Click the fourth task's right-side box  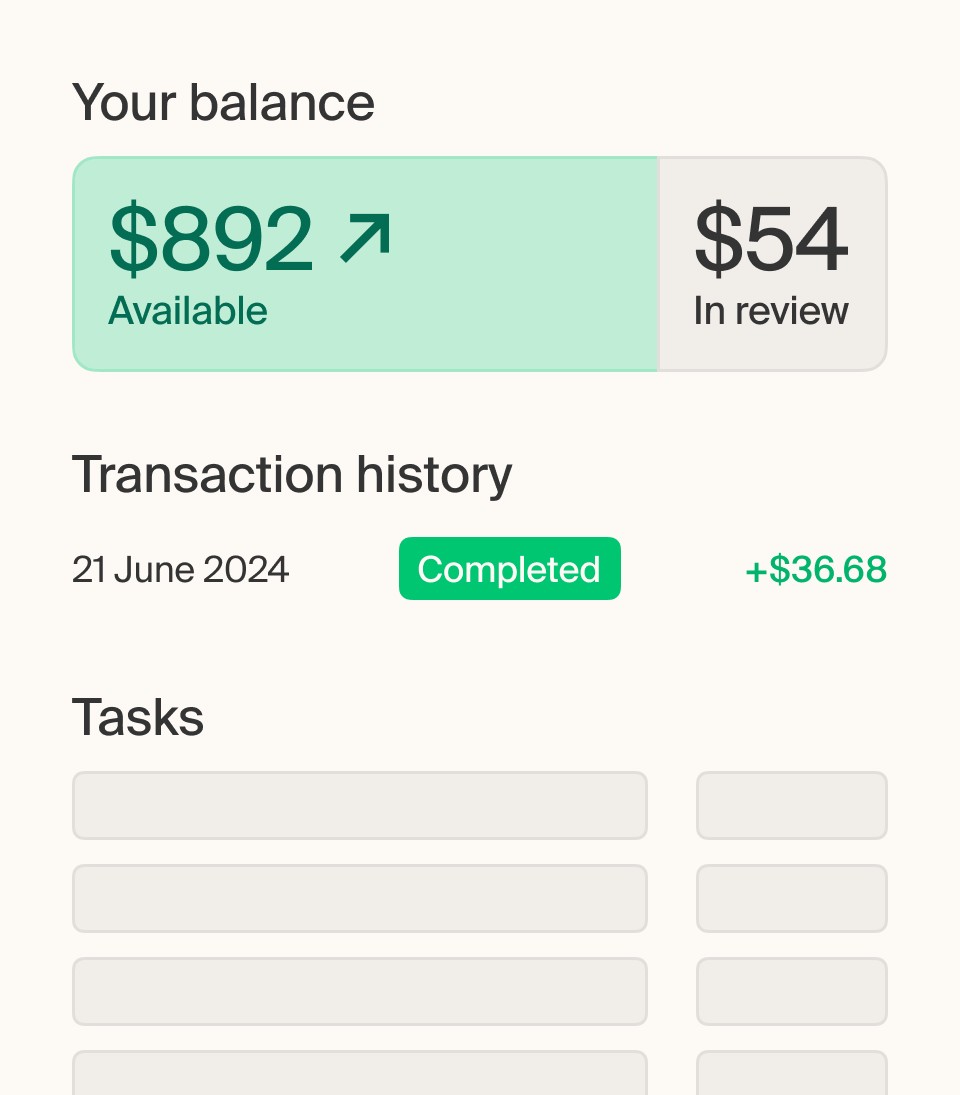click(x=792, y=1073)
